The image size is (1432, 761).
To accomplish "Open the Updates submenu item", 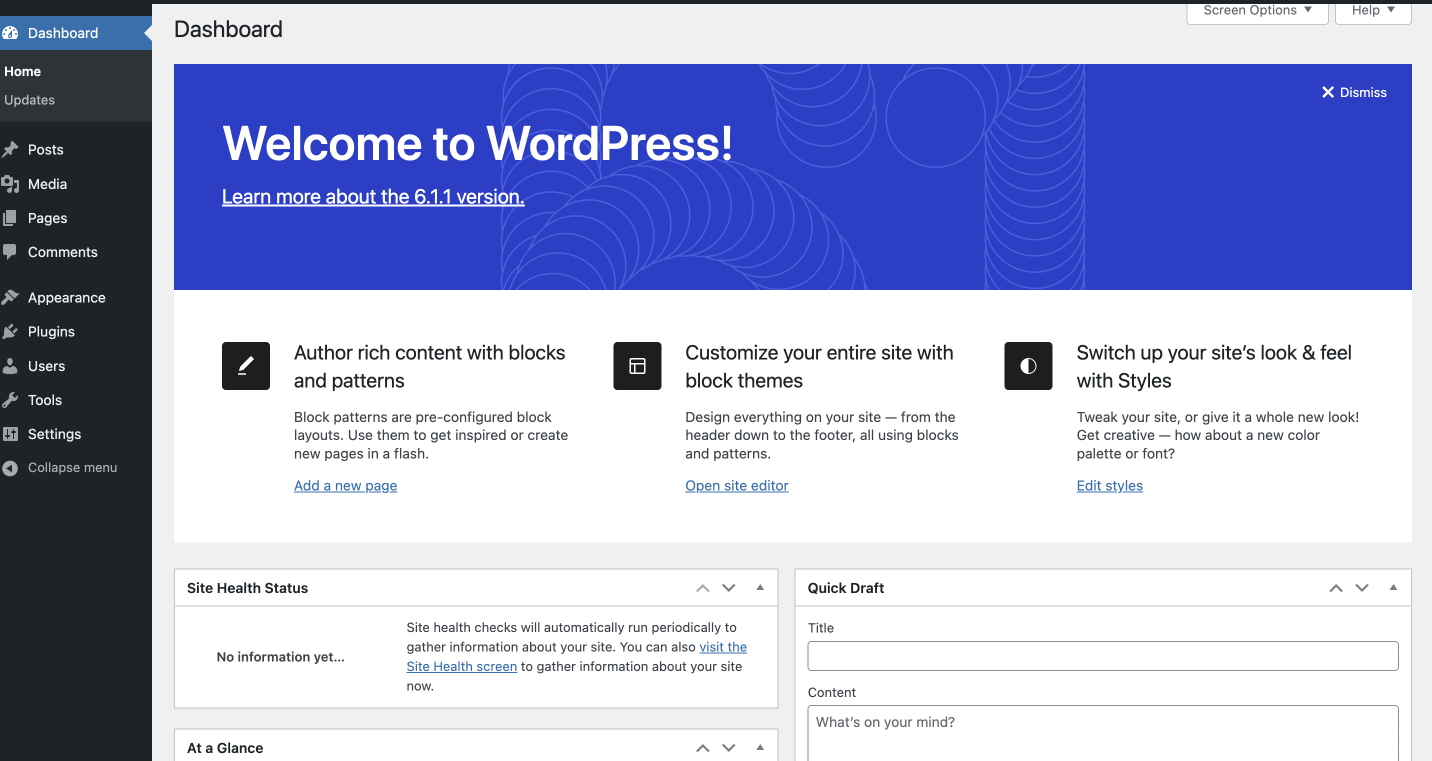I will coord(30,100).
